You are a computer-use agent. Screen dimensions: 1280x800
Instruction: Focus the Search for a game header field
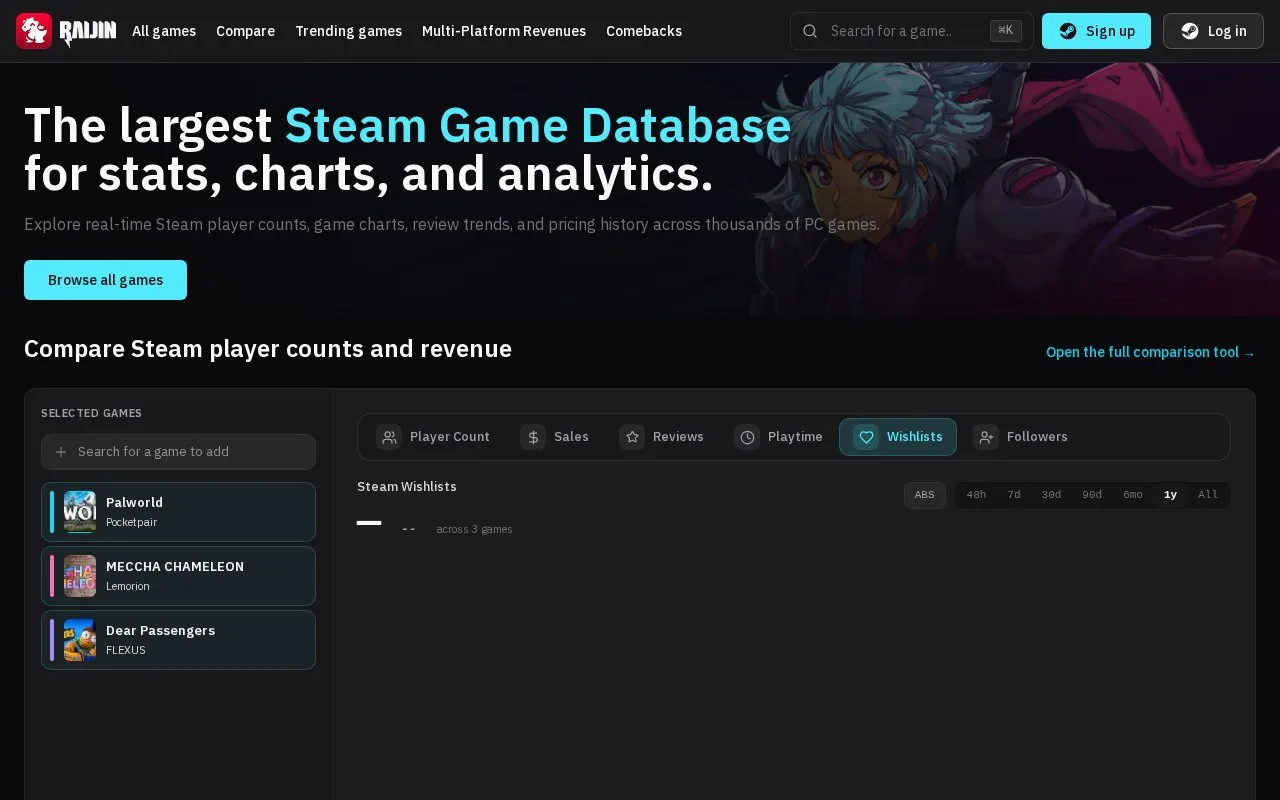[x=911, y=31]
